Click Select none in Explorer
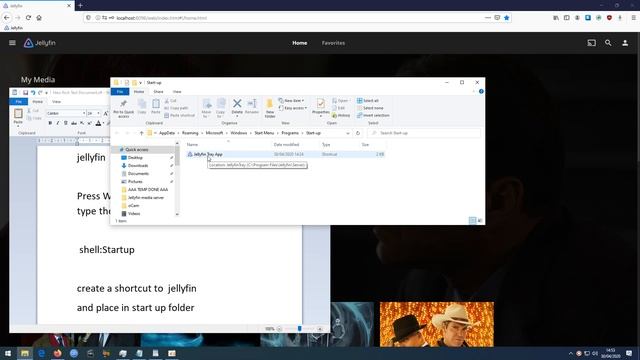This screenshot has width=640, height=360. pos(370,108)
